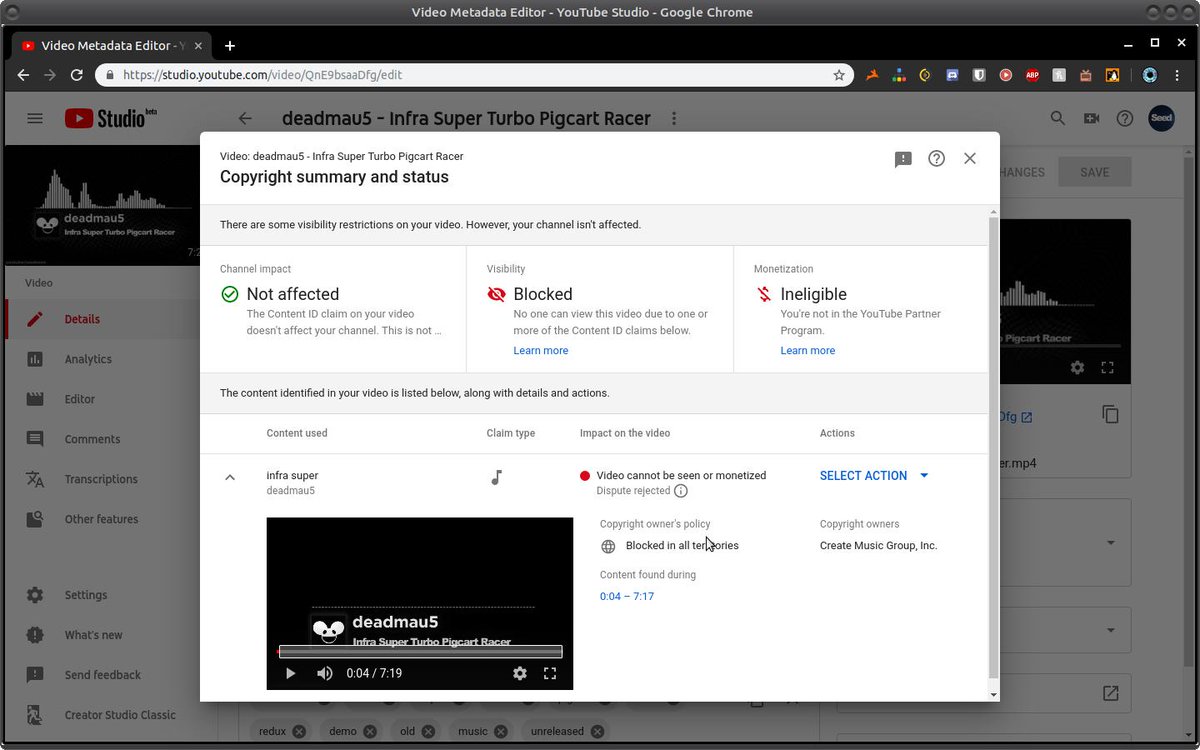Switch to Creator Studio Classic

tap(102, 715)
